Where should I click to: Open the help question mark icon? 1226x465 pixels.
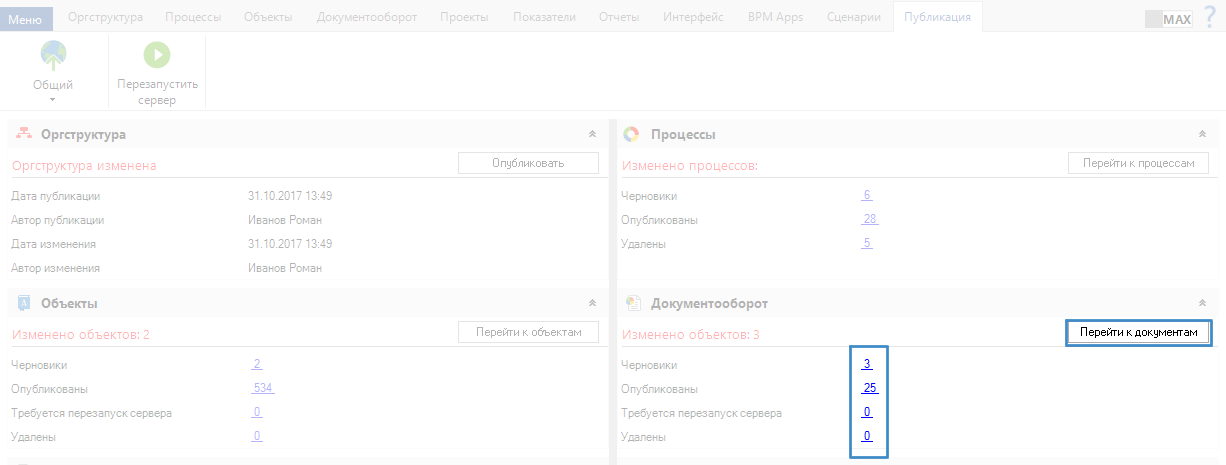point(1209,17)
